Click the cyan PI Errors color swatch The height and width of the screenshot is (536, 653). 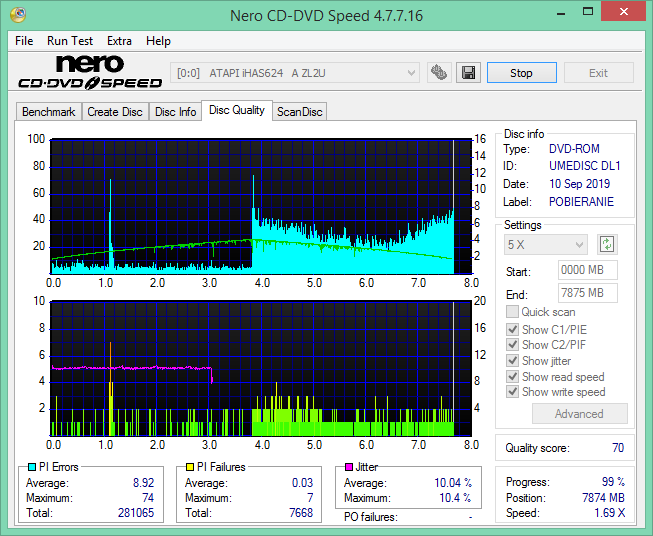32,467
